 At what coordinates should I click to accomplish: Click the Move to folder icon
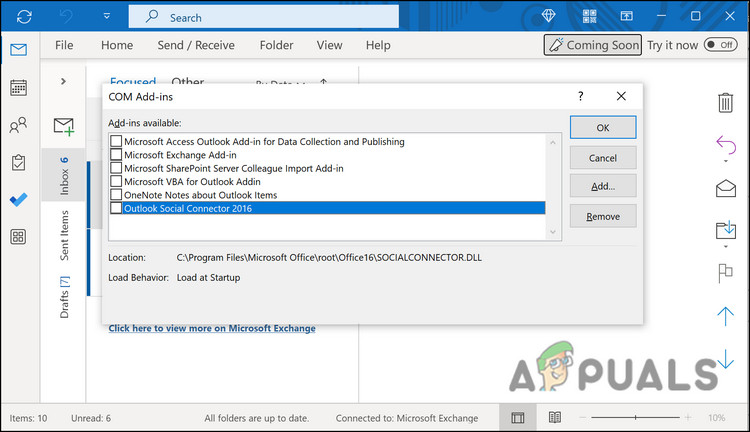click(726, 230)
